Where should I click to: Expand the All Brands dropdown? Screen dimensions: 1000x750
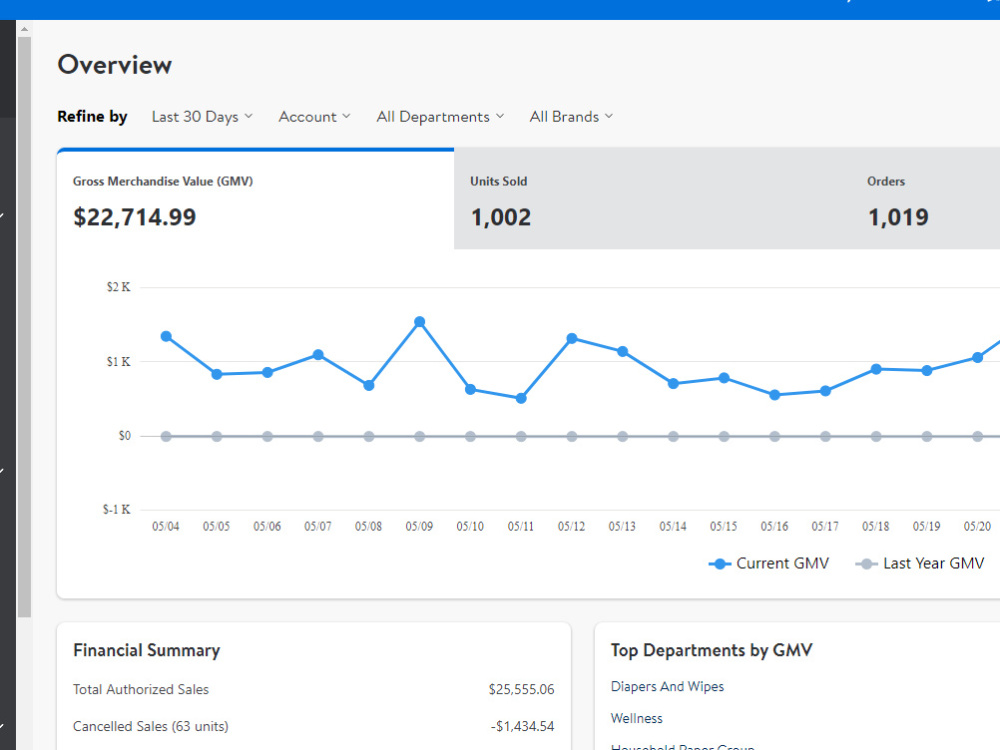tap(571, 117)
